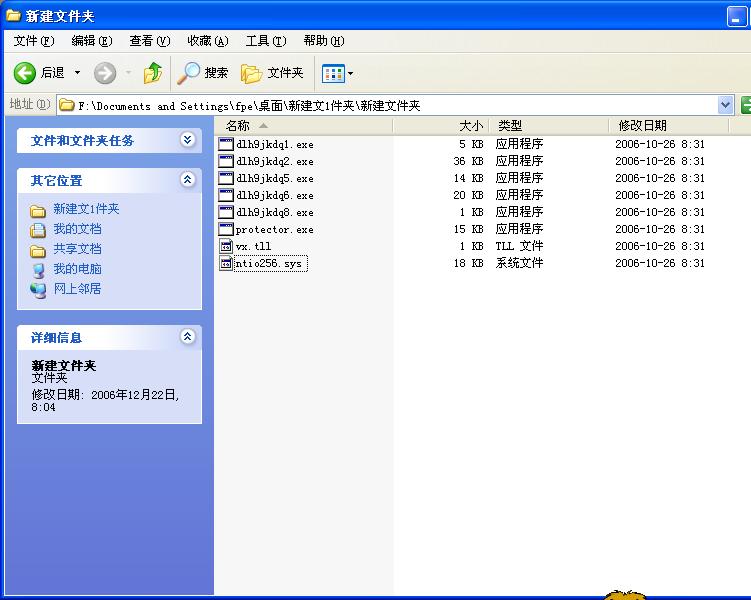
Task: Click the grey Forward arrow icon
Action: click(x=104, y=73)
